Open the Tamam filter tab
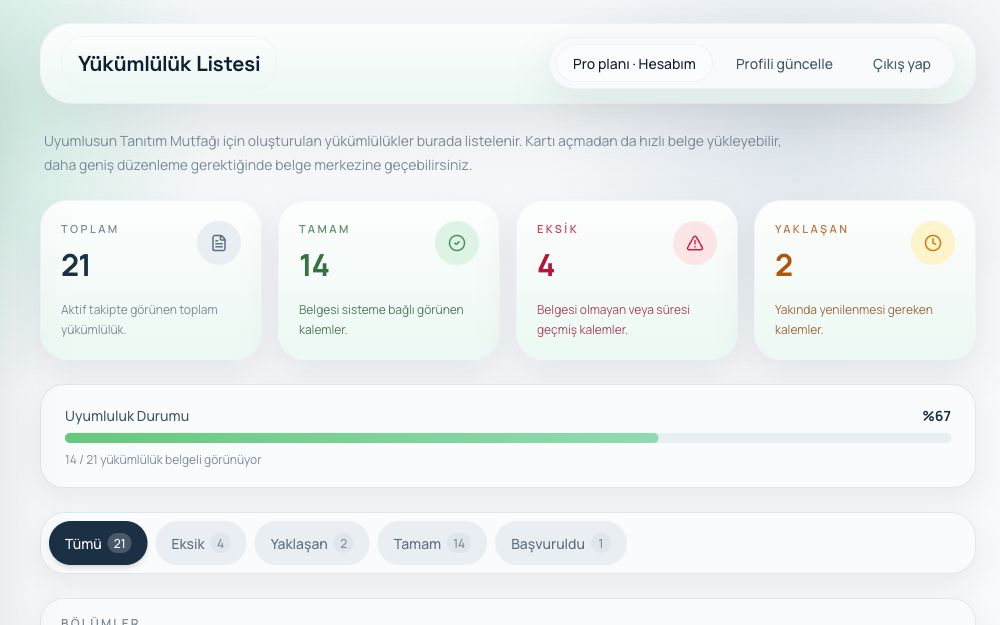The width and height of the screenshot is (1000, 625). click(432, 543)
